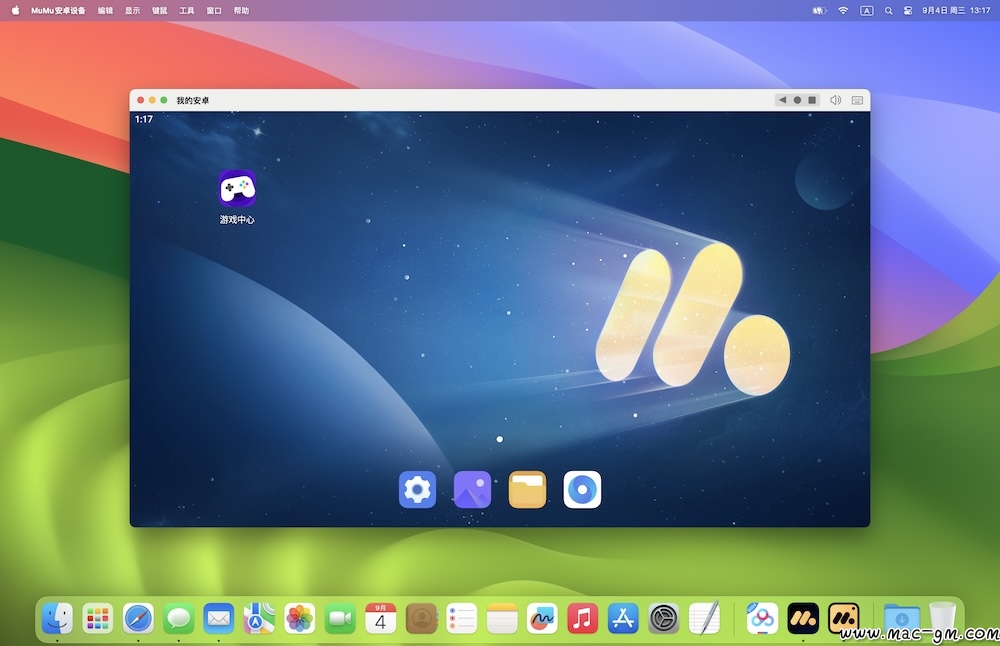Click the input source A icon
This screenshot has width=1000, height=646.
point(867,11)
